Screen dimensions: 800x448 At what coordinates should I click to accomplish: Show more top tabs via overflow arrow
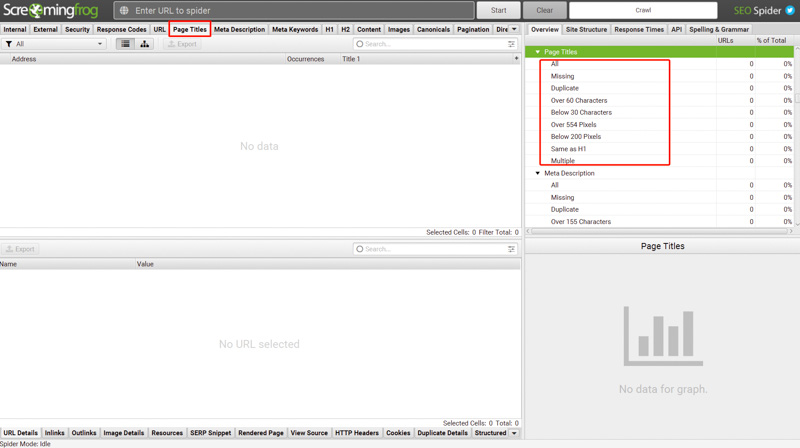tap(514, 29)
